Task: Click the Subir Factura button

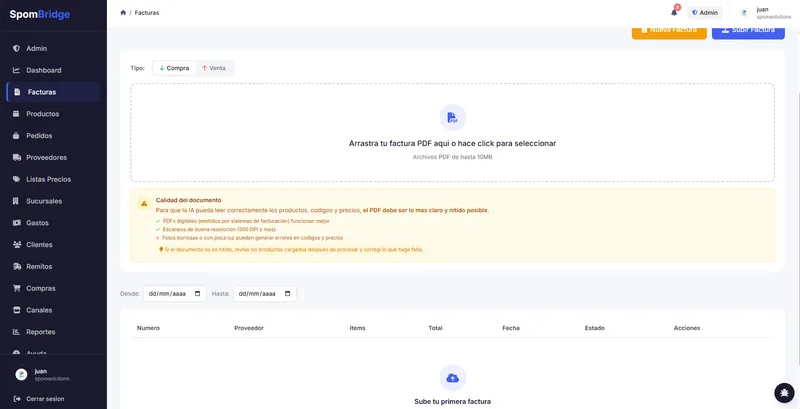Action: [x=748, y=32]
